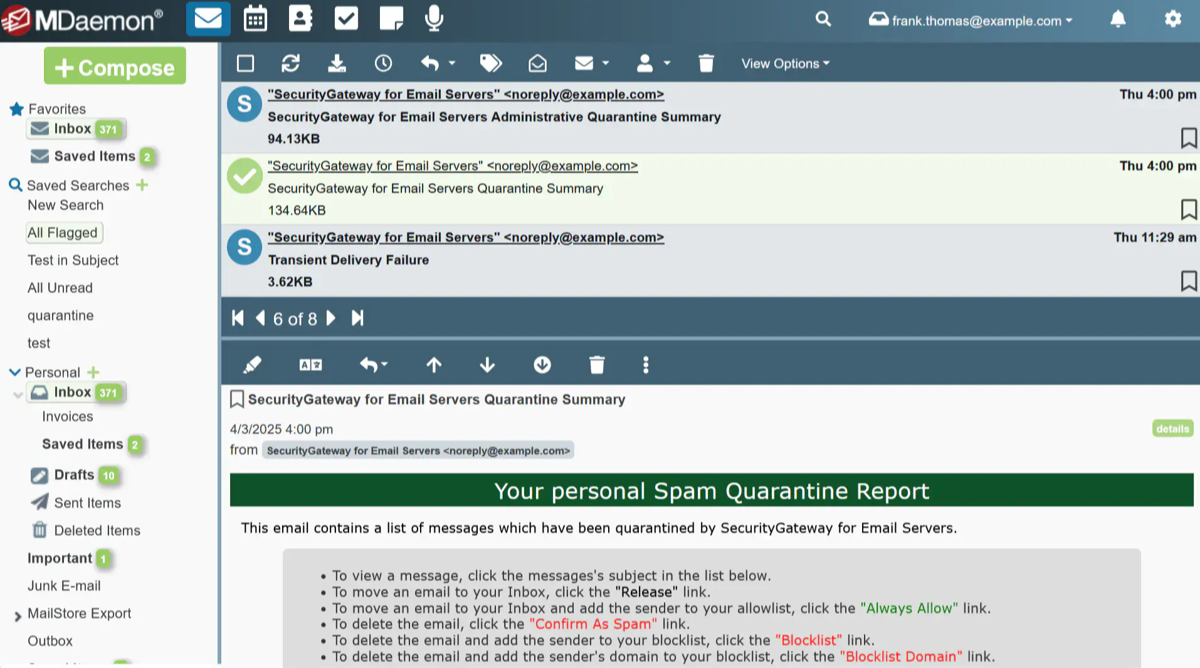Open the Calendar view icon

[x=255, y=19]
